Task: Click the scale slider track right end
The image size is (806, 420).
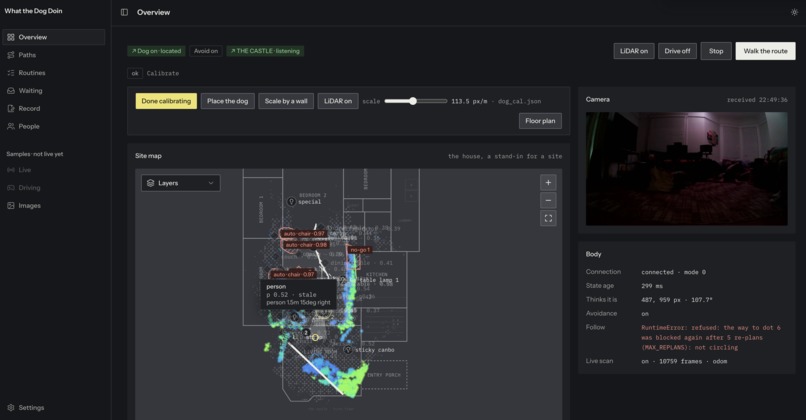Action: (445, 101)
